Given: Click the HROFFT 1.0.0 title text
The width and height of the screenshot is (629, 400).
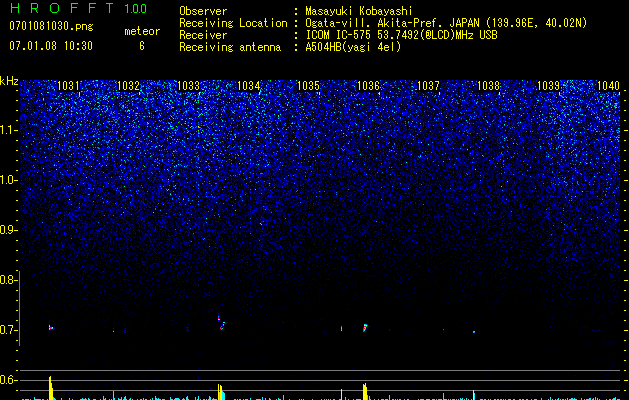Looking at the screenshot, I should point(78,8).
